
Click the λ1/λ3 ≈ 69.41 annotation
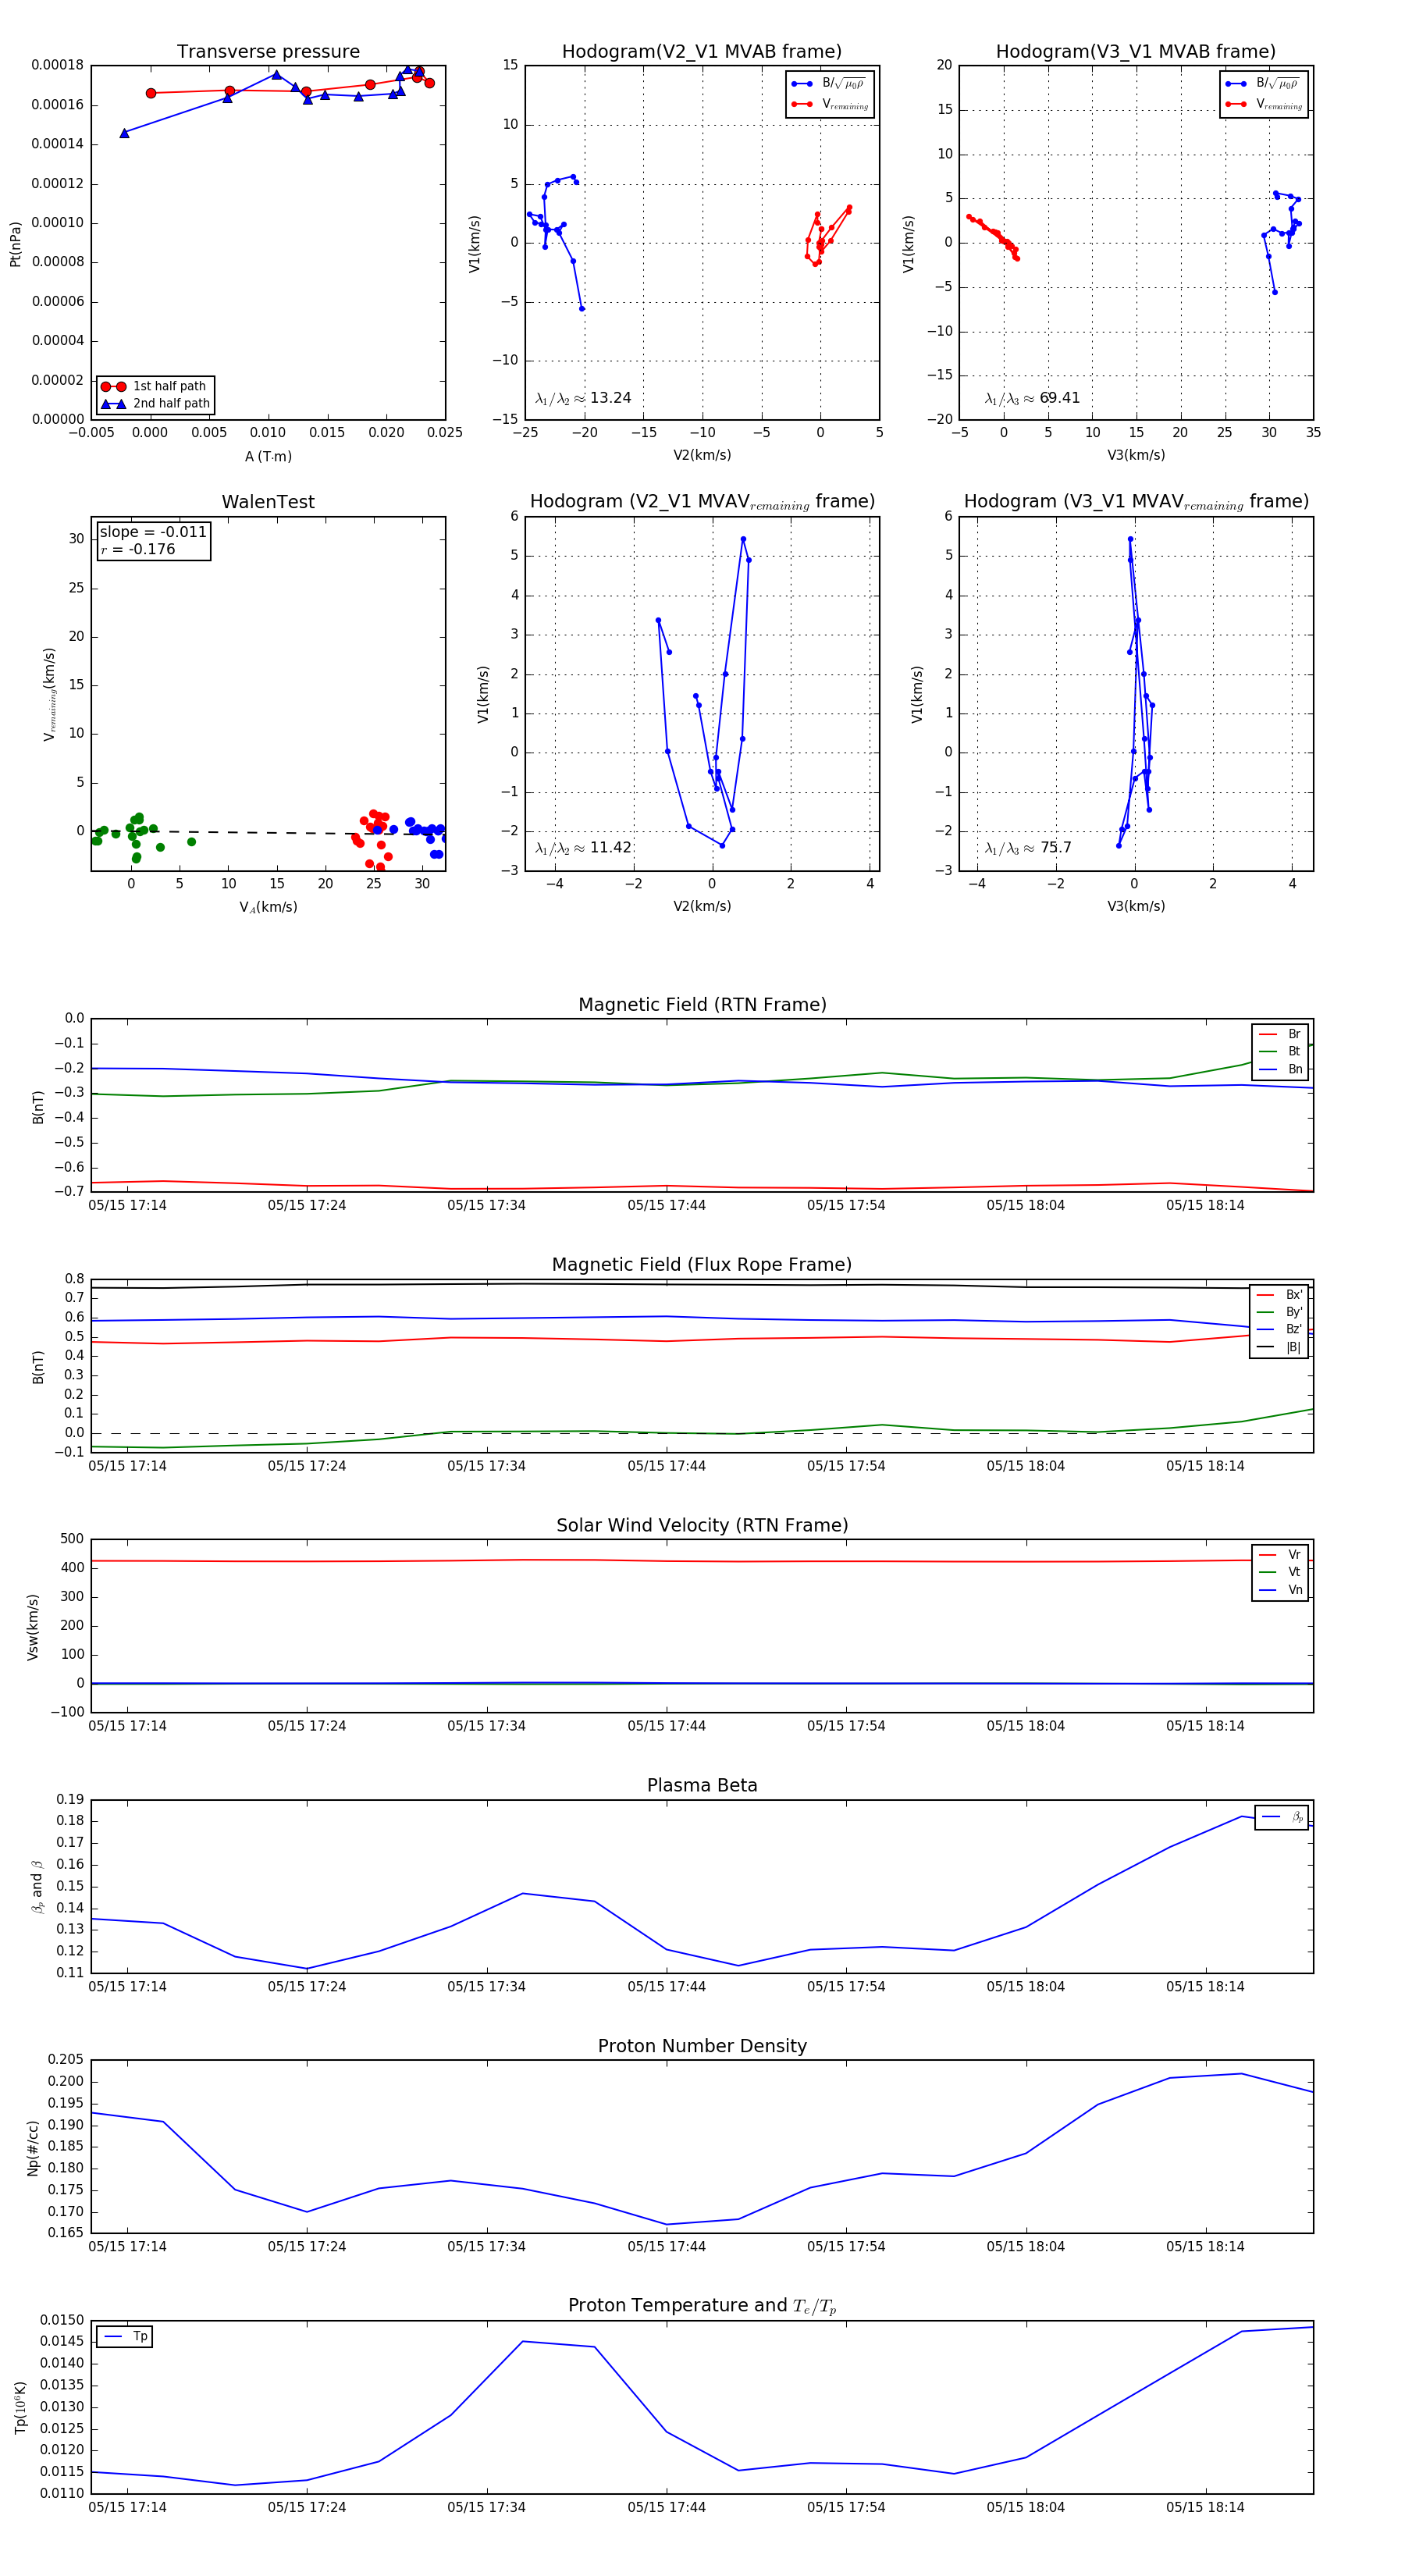(x=1032, y=398)
